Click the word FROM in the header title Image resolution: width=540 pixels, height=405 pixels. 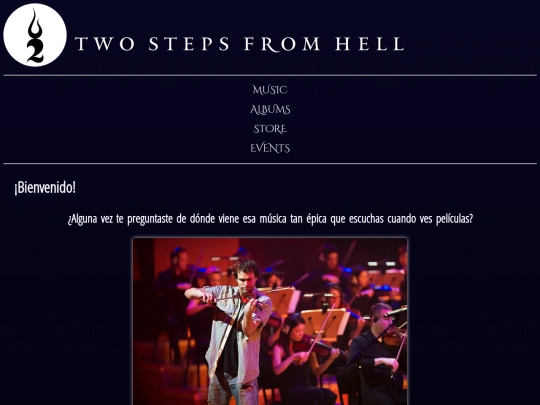tap(282, 44)
